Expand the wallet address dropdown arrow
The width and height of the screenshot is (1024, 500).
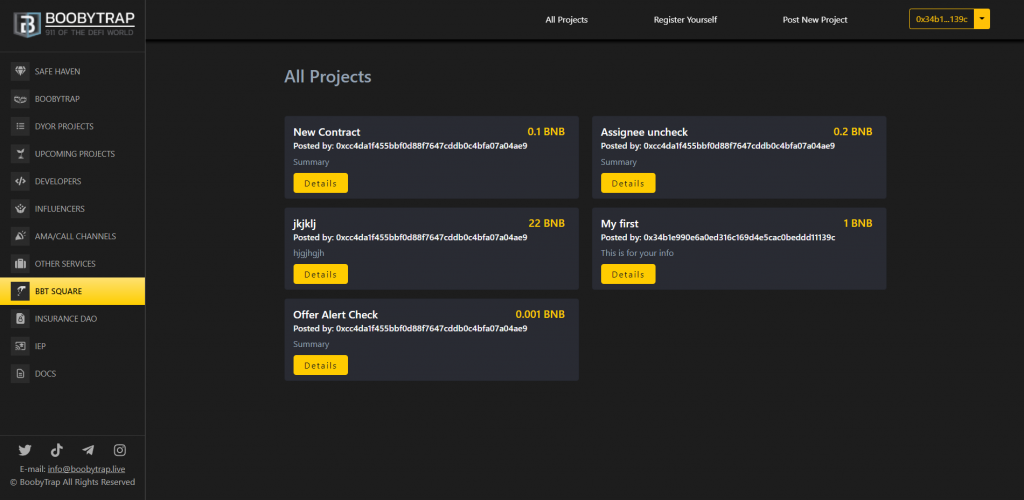[982, 19]
